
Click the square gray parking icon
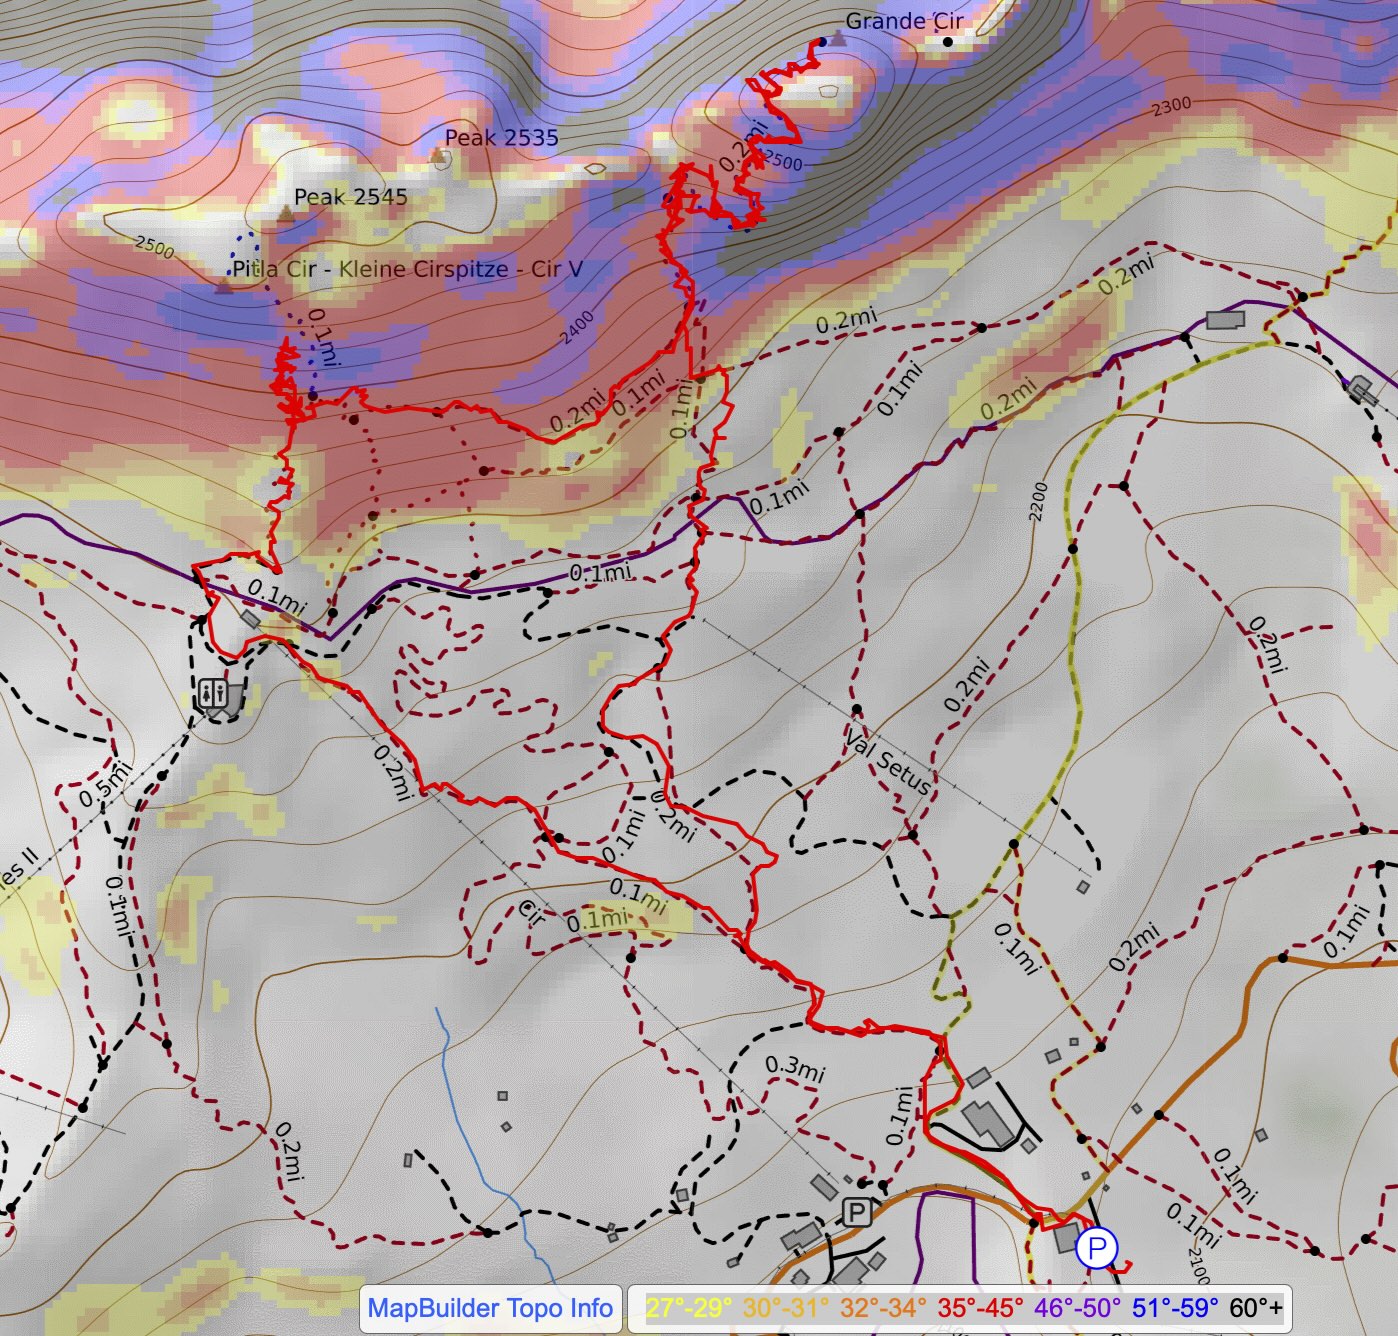tap(856, 1213)
